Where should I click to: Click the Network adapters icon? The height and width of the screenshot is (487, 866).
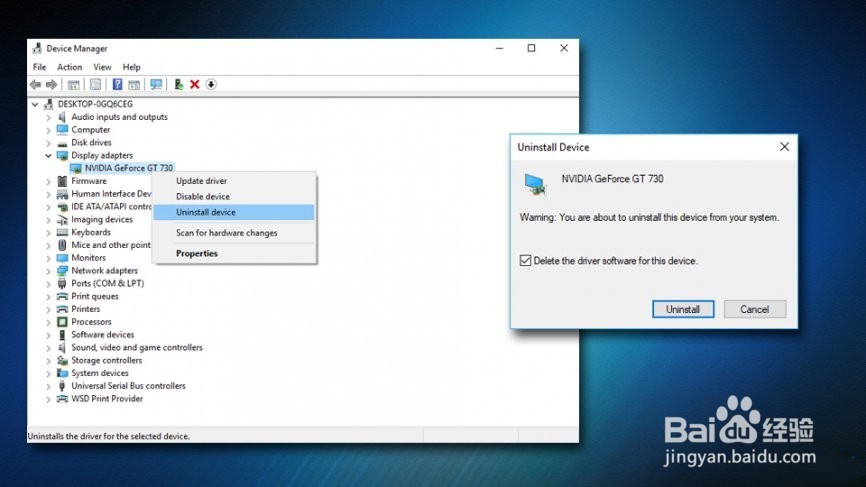(x=62, y=271)
